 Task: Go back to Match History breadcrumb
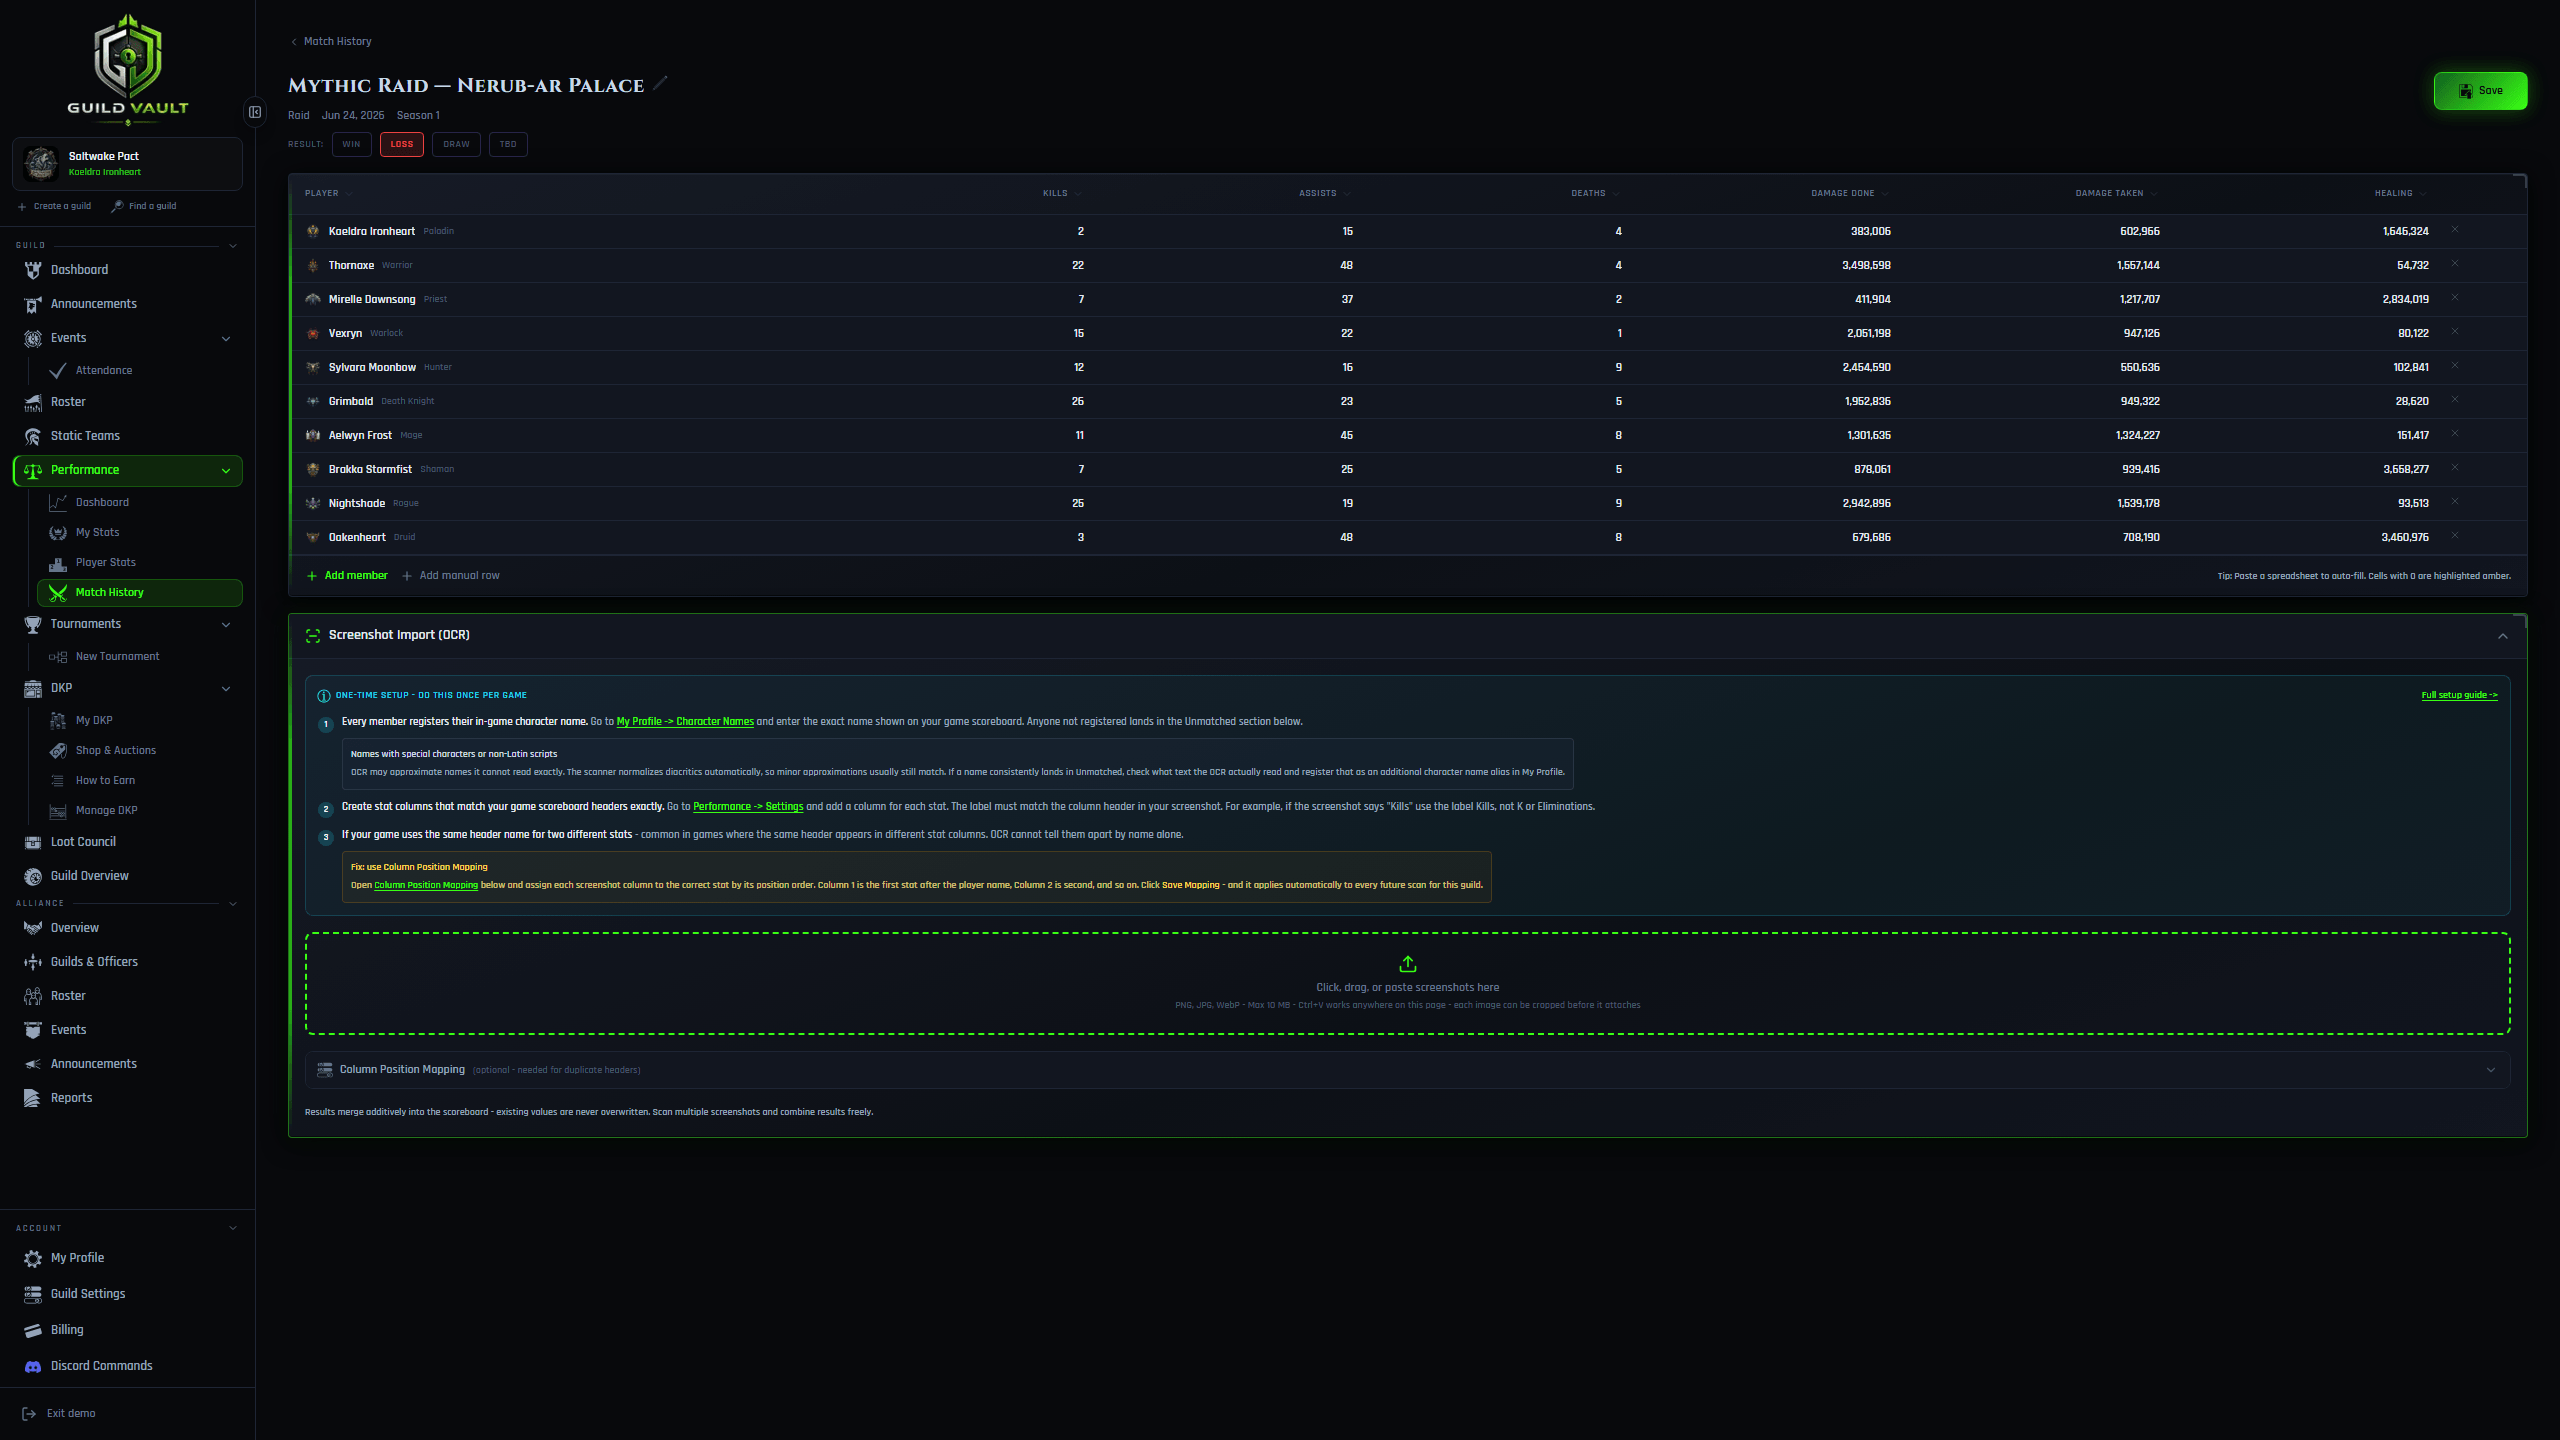[331, 42]
